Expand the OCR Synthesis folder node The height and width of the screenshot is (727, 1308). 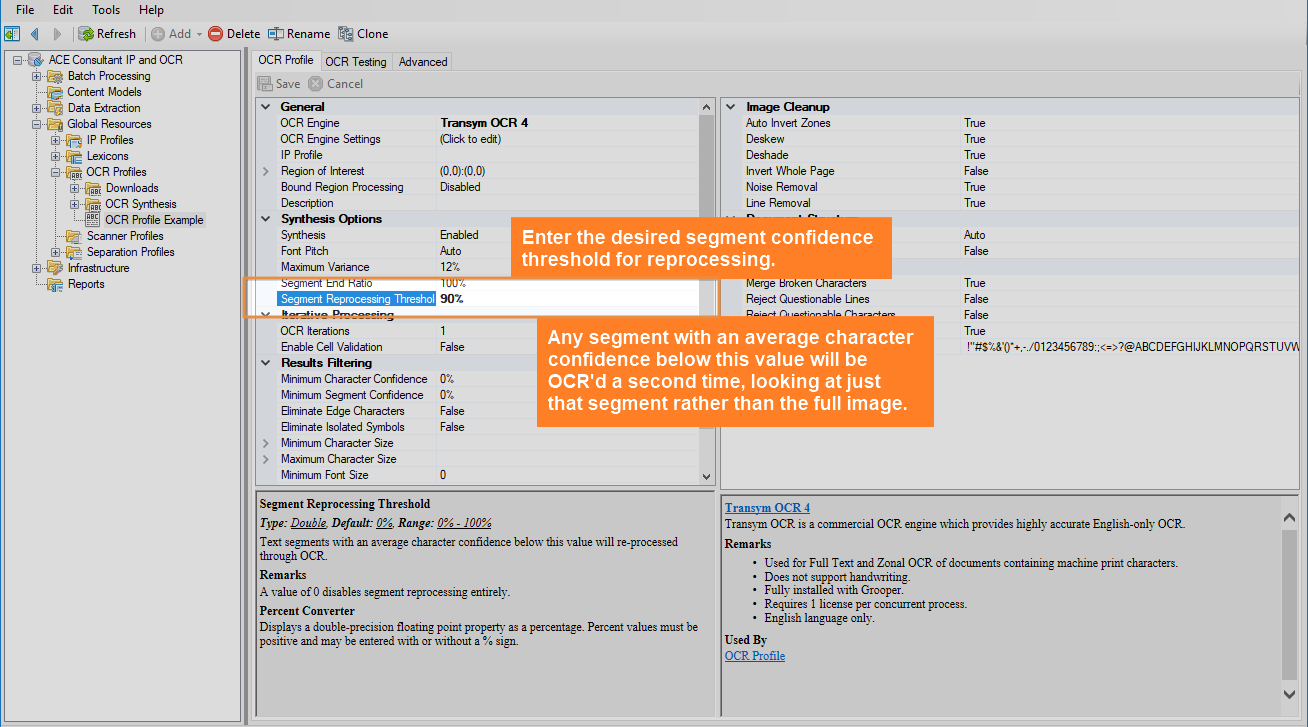[x=74, y=204]
